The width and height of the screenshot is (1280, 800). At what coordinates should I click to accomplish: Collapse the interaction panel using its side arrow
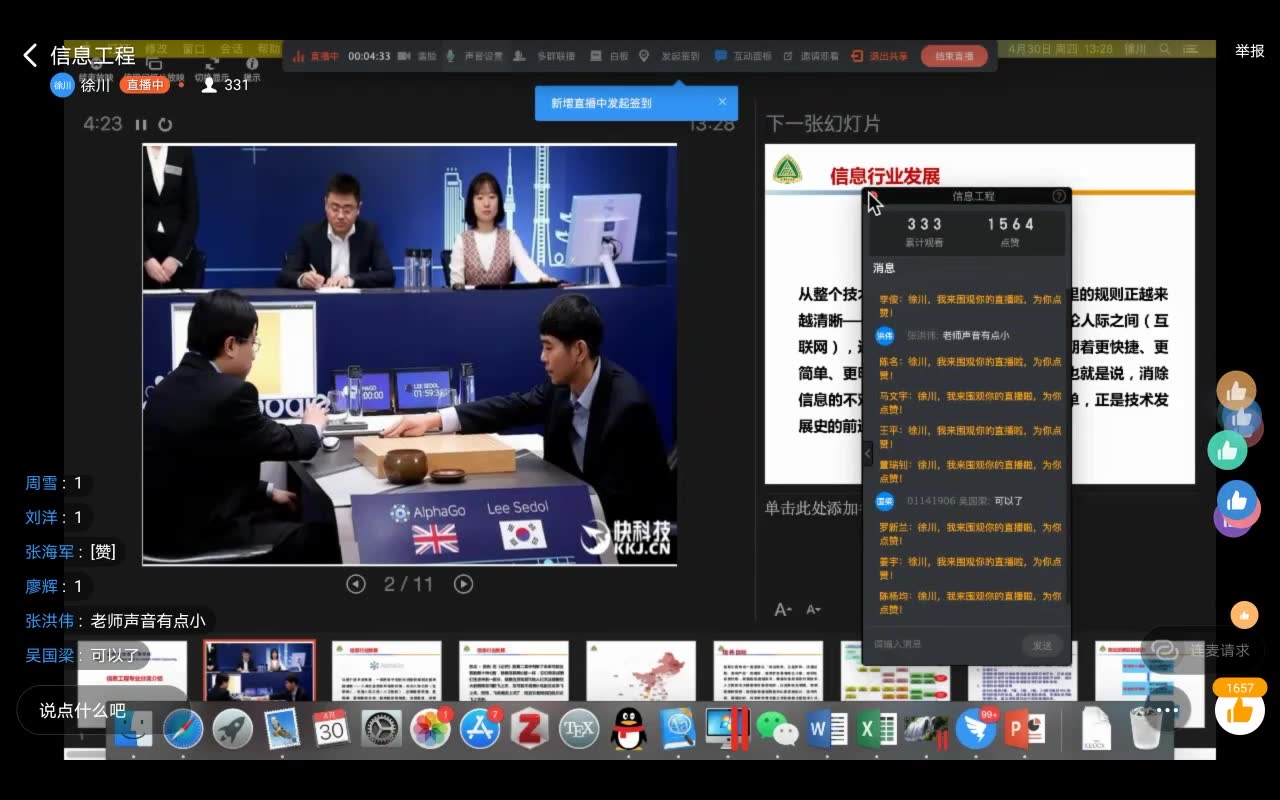[x=868, y=453]
